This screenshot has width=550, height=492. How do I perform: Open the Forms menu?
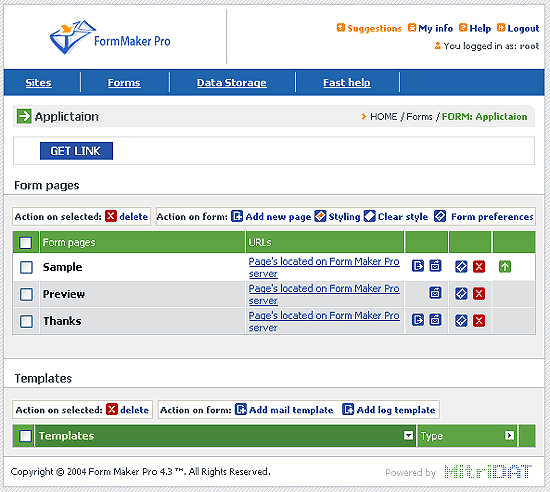tap(124, 83)
